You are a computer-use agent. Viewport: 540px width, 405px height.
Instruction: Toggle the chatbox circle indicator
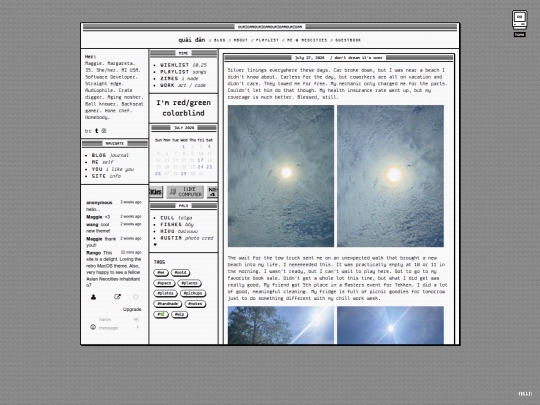136,297
